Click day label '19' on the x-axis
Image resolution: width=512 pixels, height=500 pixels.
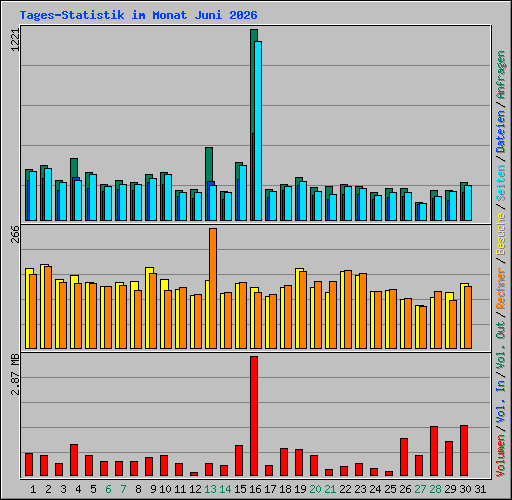coord(300,489)
